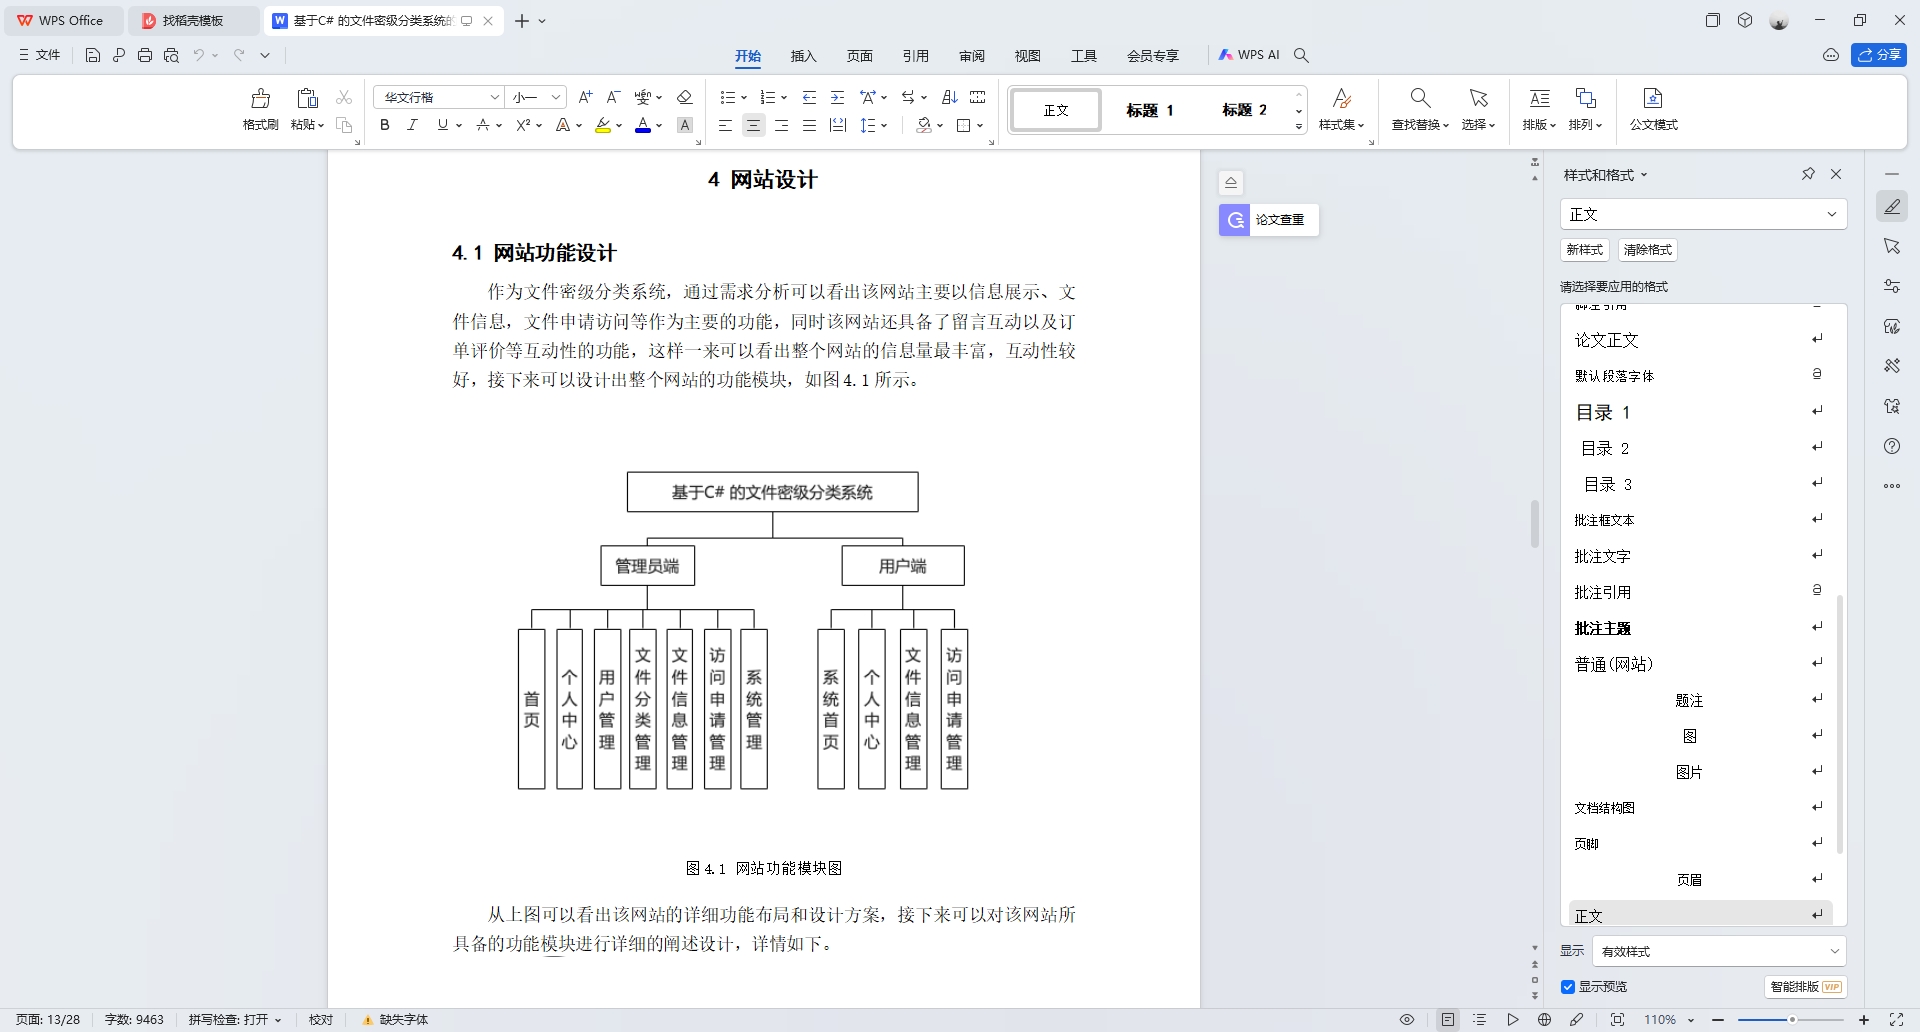This screenshot has height=1032, width=1920.
Task: Switch to the 引用 ribbon tab
Action: [x=915, y=56]
